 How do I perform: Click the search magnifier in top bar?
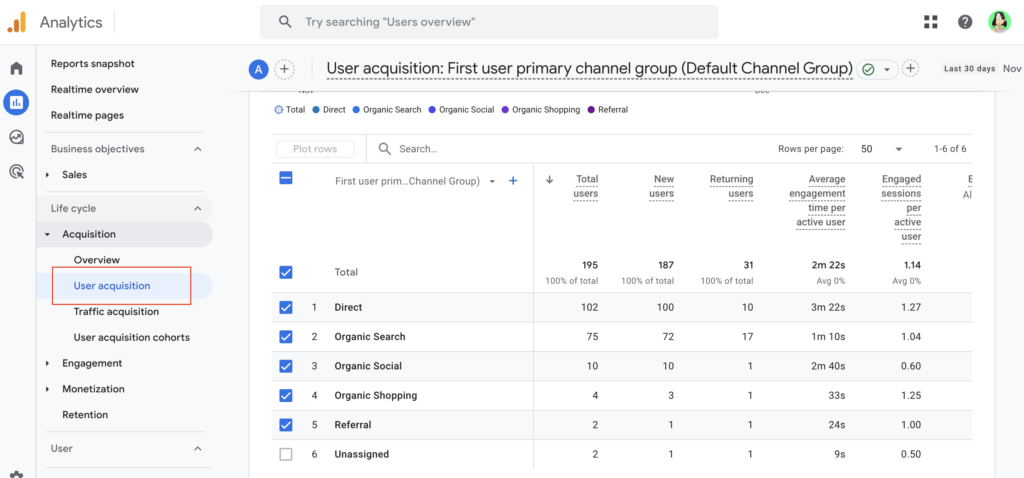pyautogui.click(x=285, y=22)
